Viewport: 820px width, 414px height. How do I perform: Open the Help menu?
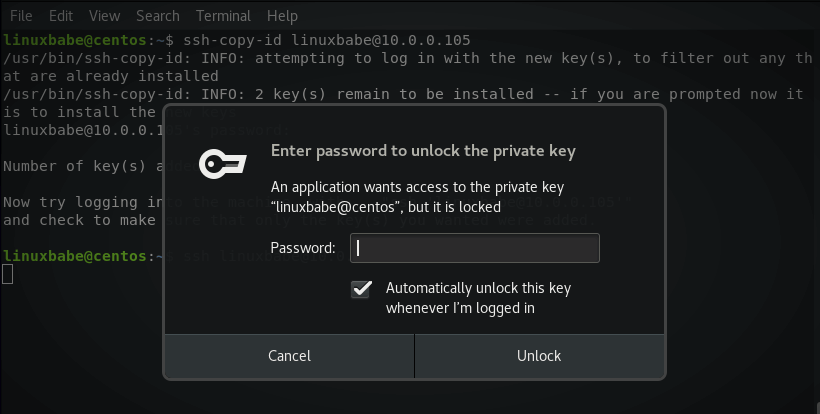pyautogui.click(x=282, y=16)
